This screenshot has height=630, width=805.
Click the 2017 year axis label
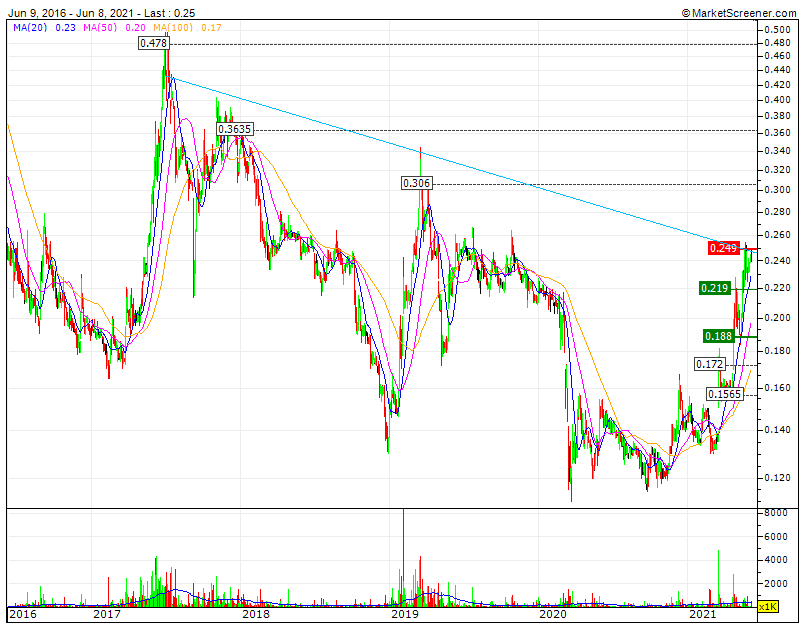107,614
